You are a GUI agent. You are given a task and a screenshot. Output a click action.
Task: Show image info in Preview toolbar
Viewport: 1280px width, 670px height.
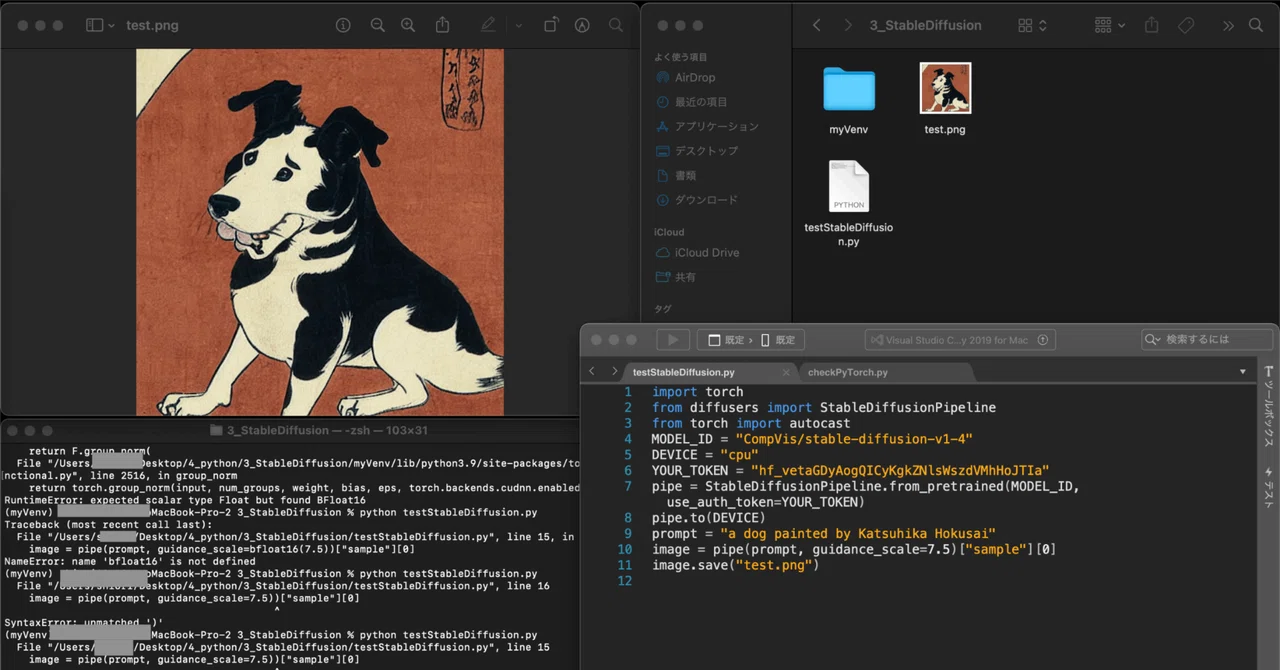(x=343, y=25)
